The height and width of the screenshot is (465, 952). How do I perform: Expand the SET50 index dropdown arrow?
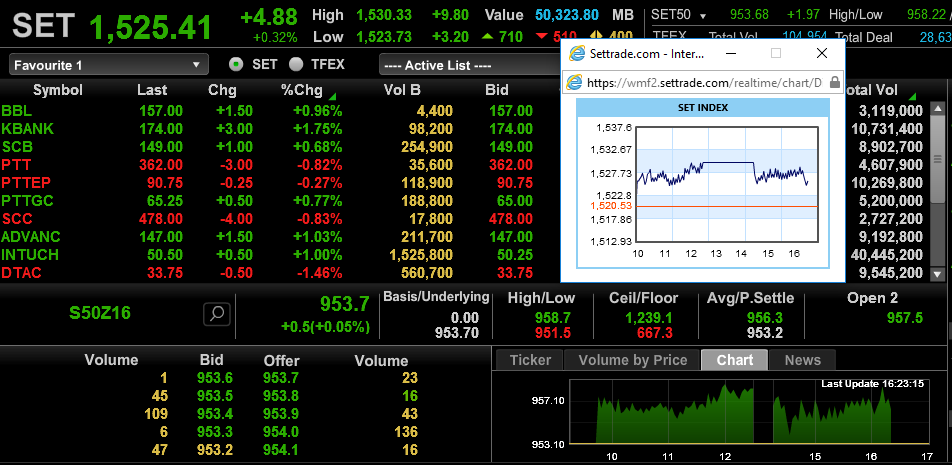[x=703, y=16]
